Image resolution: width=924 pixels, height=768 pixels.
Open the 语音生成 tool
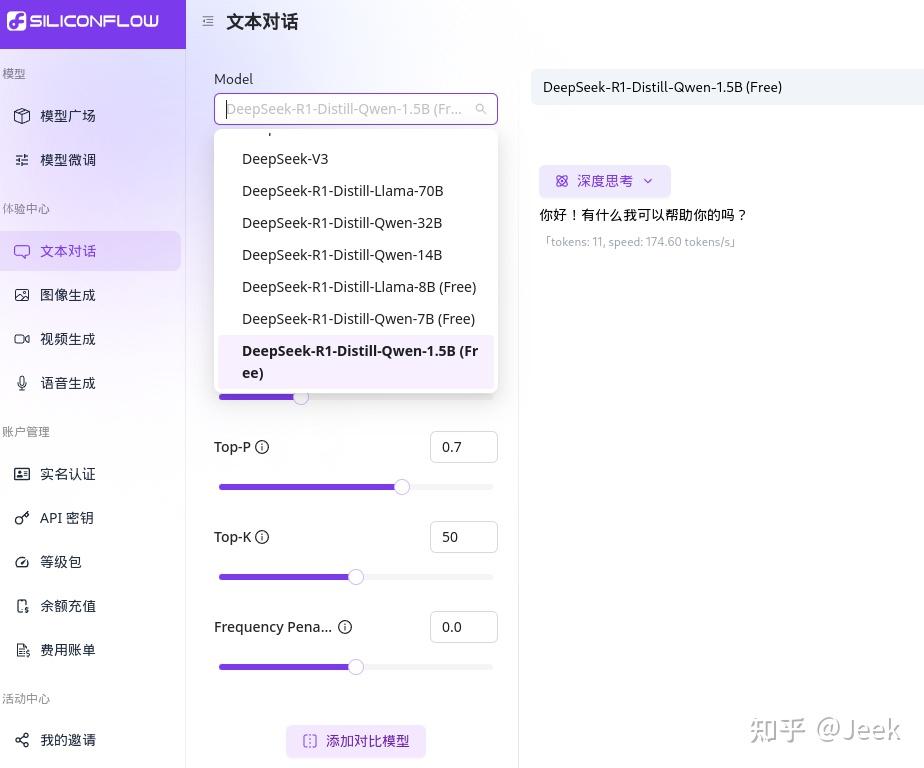pos(68,383)
